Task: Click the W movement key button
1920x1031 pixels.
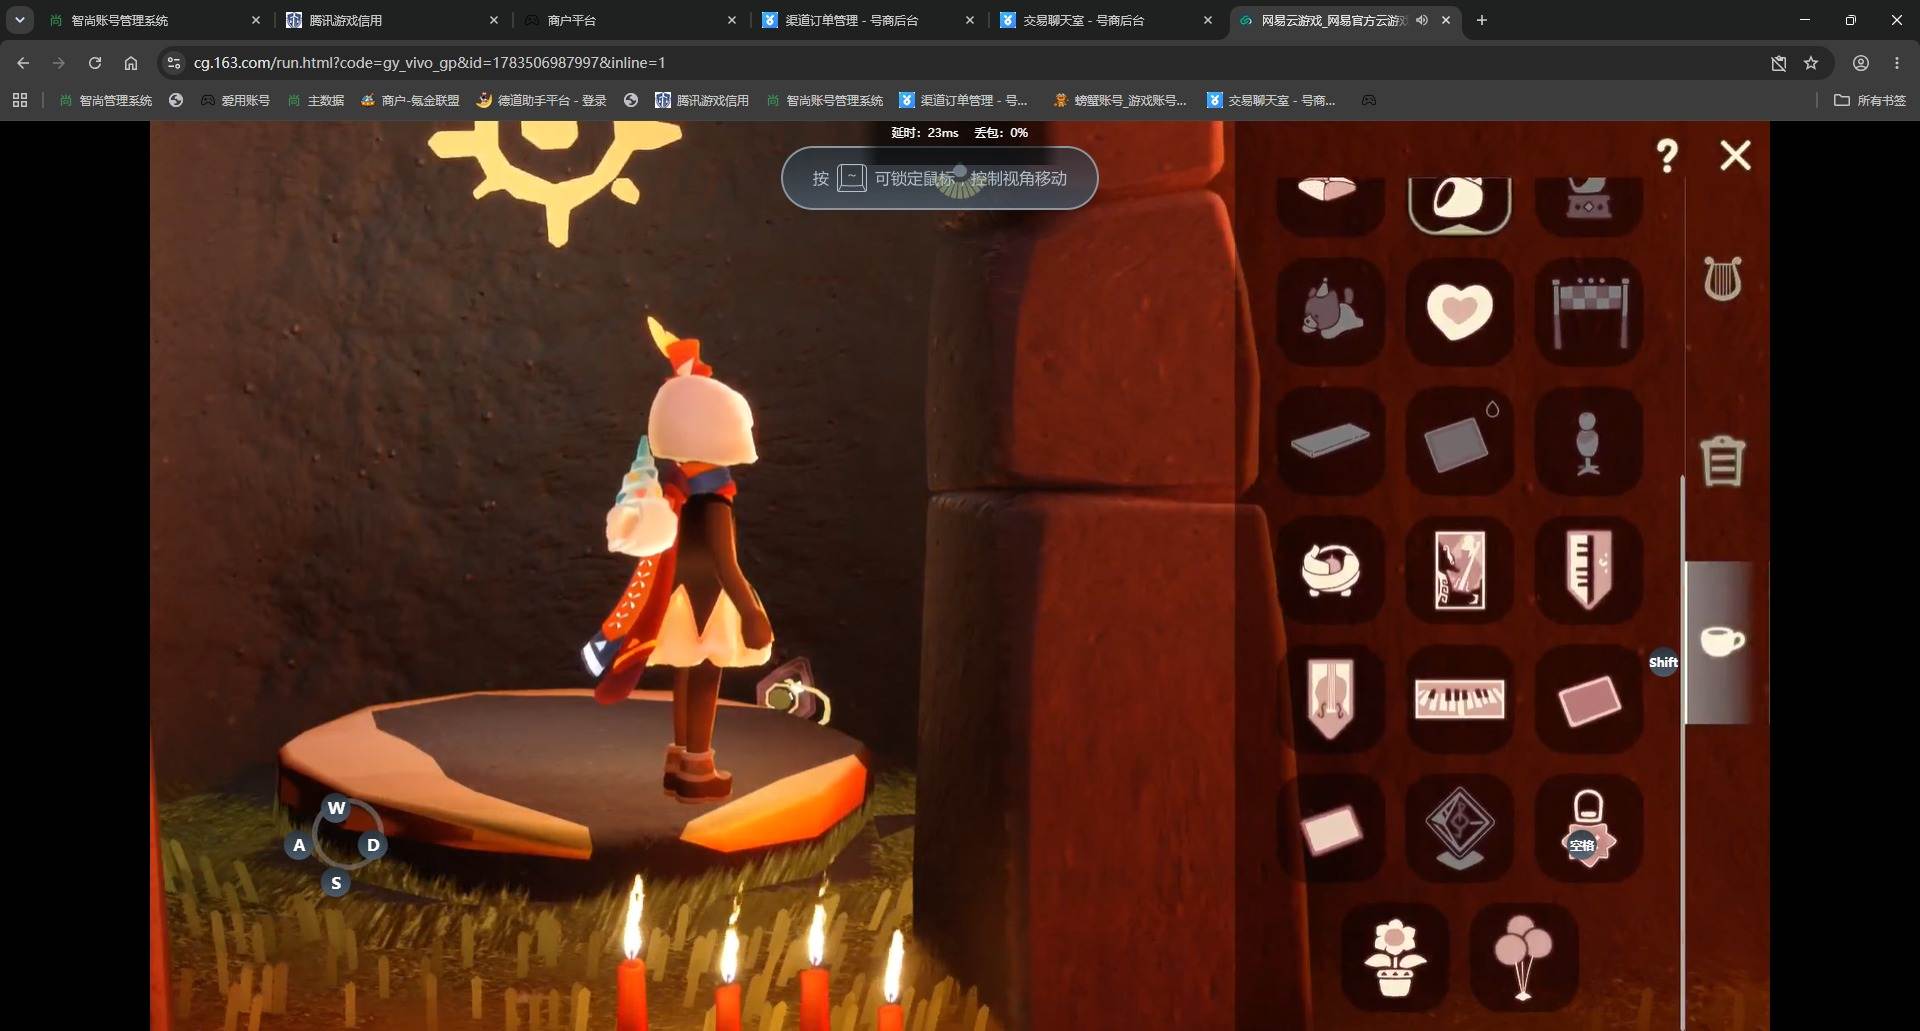Action: coord(336,808)
